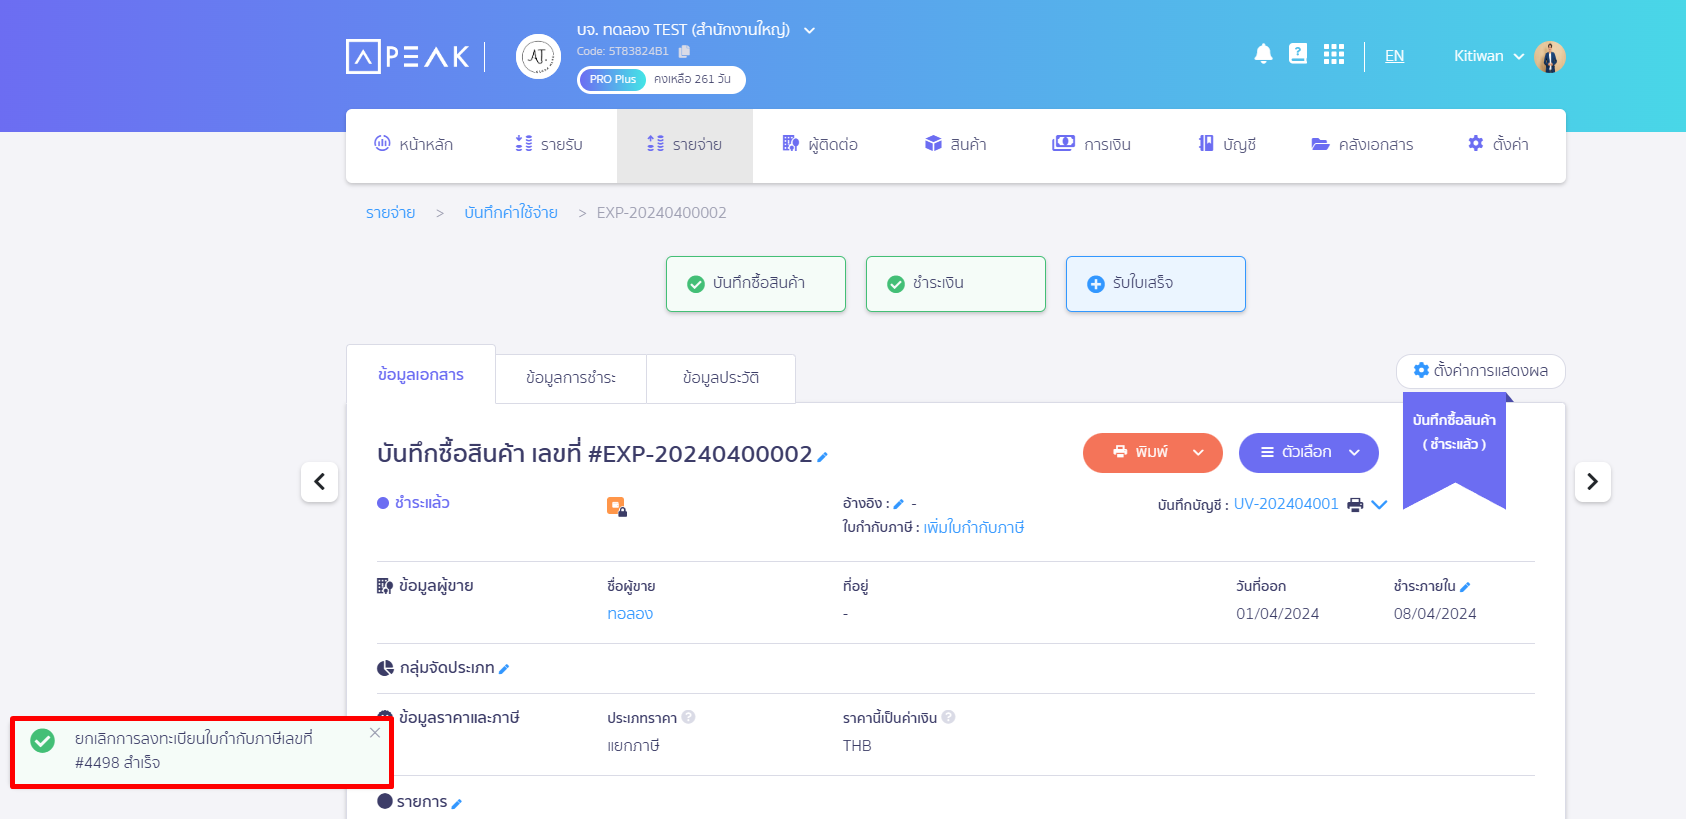This screenshot has height=819, width=1686.
Task: Click the Kitiwan user profile picture
Action: [x=1550, y=57]
